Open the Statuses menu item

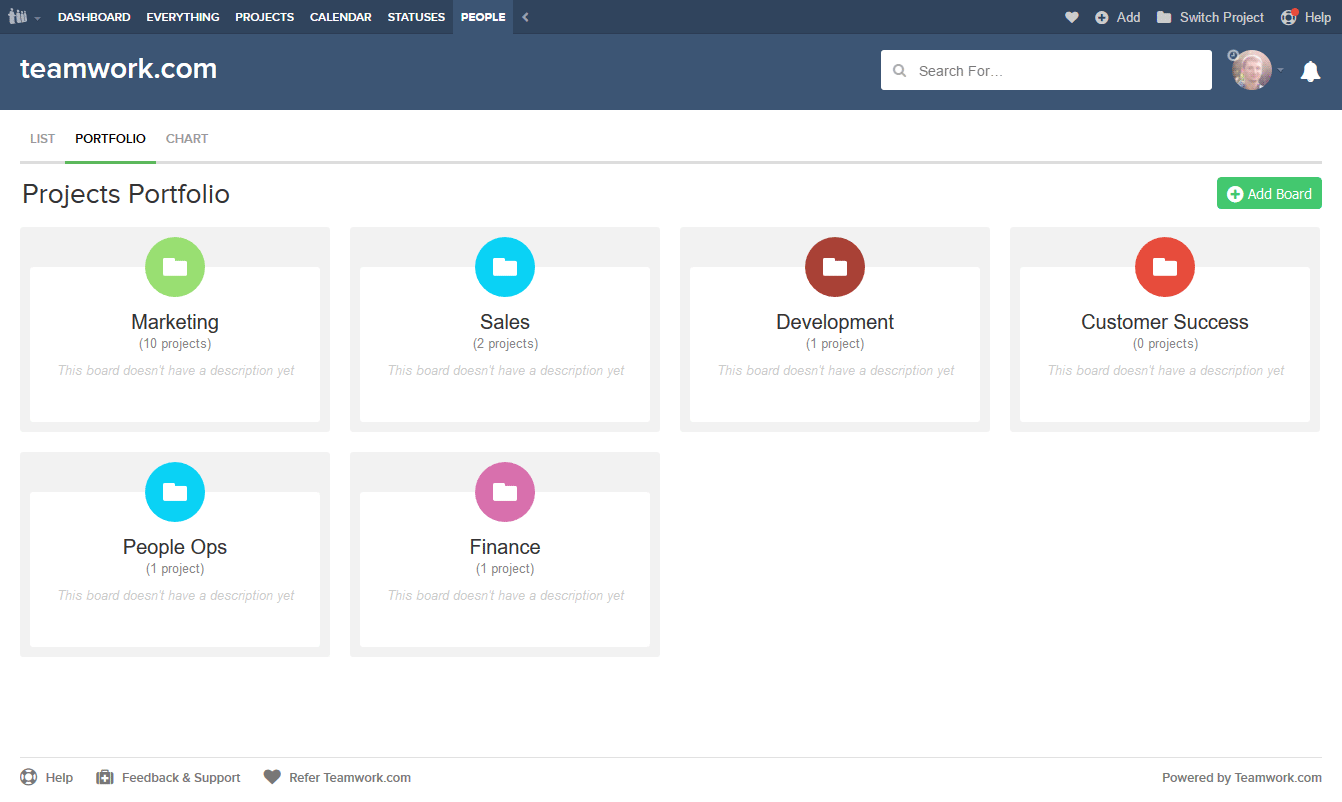416,17
